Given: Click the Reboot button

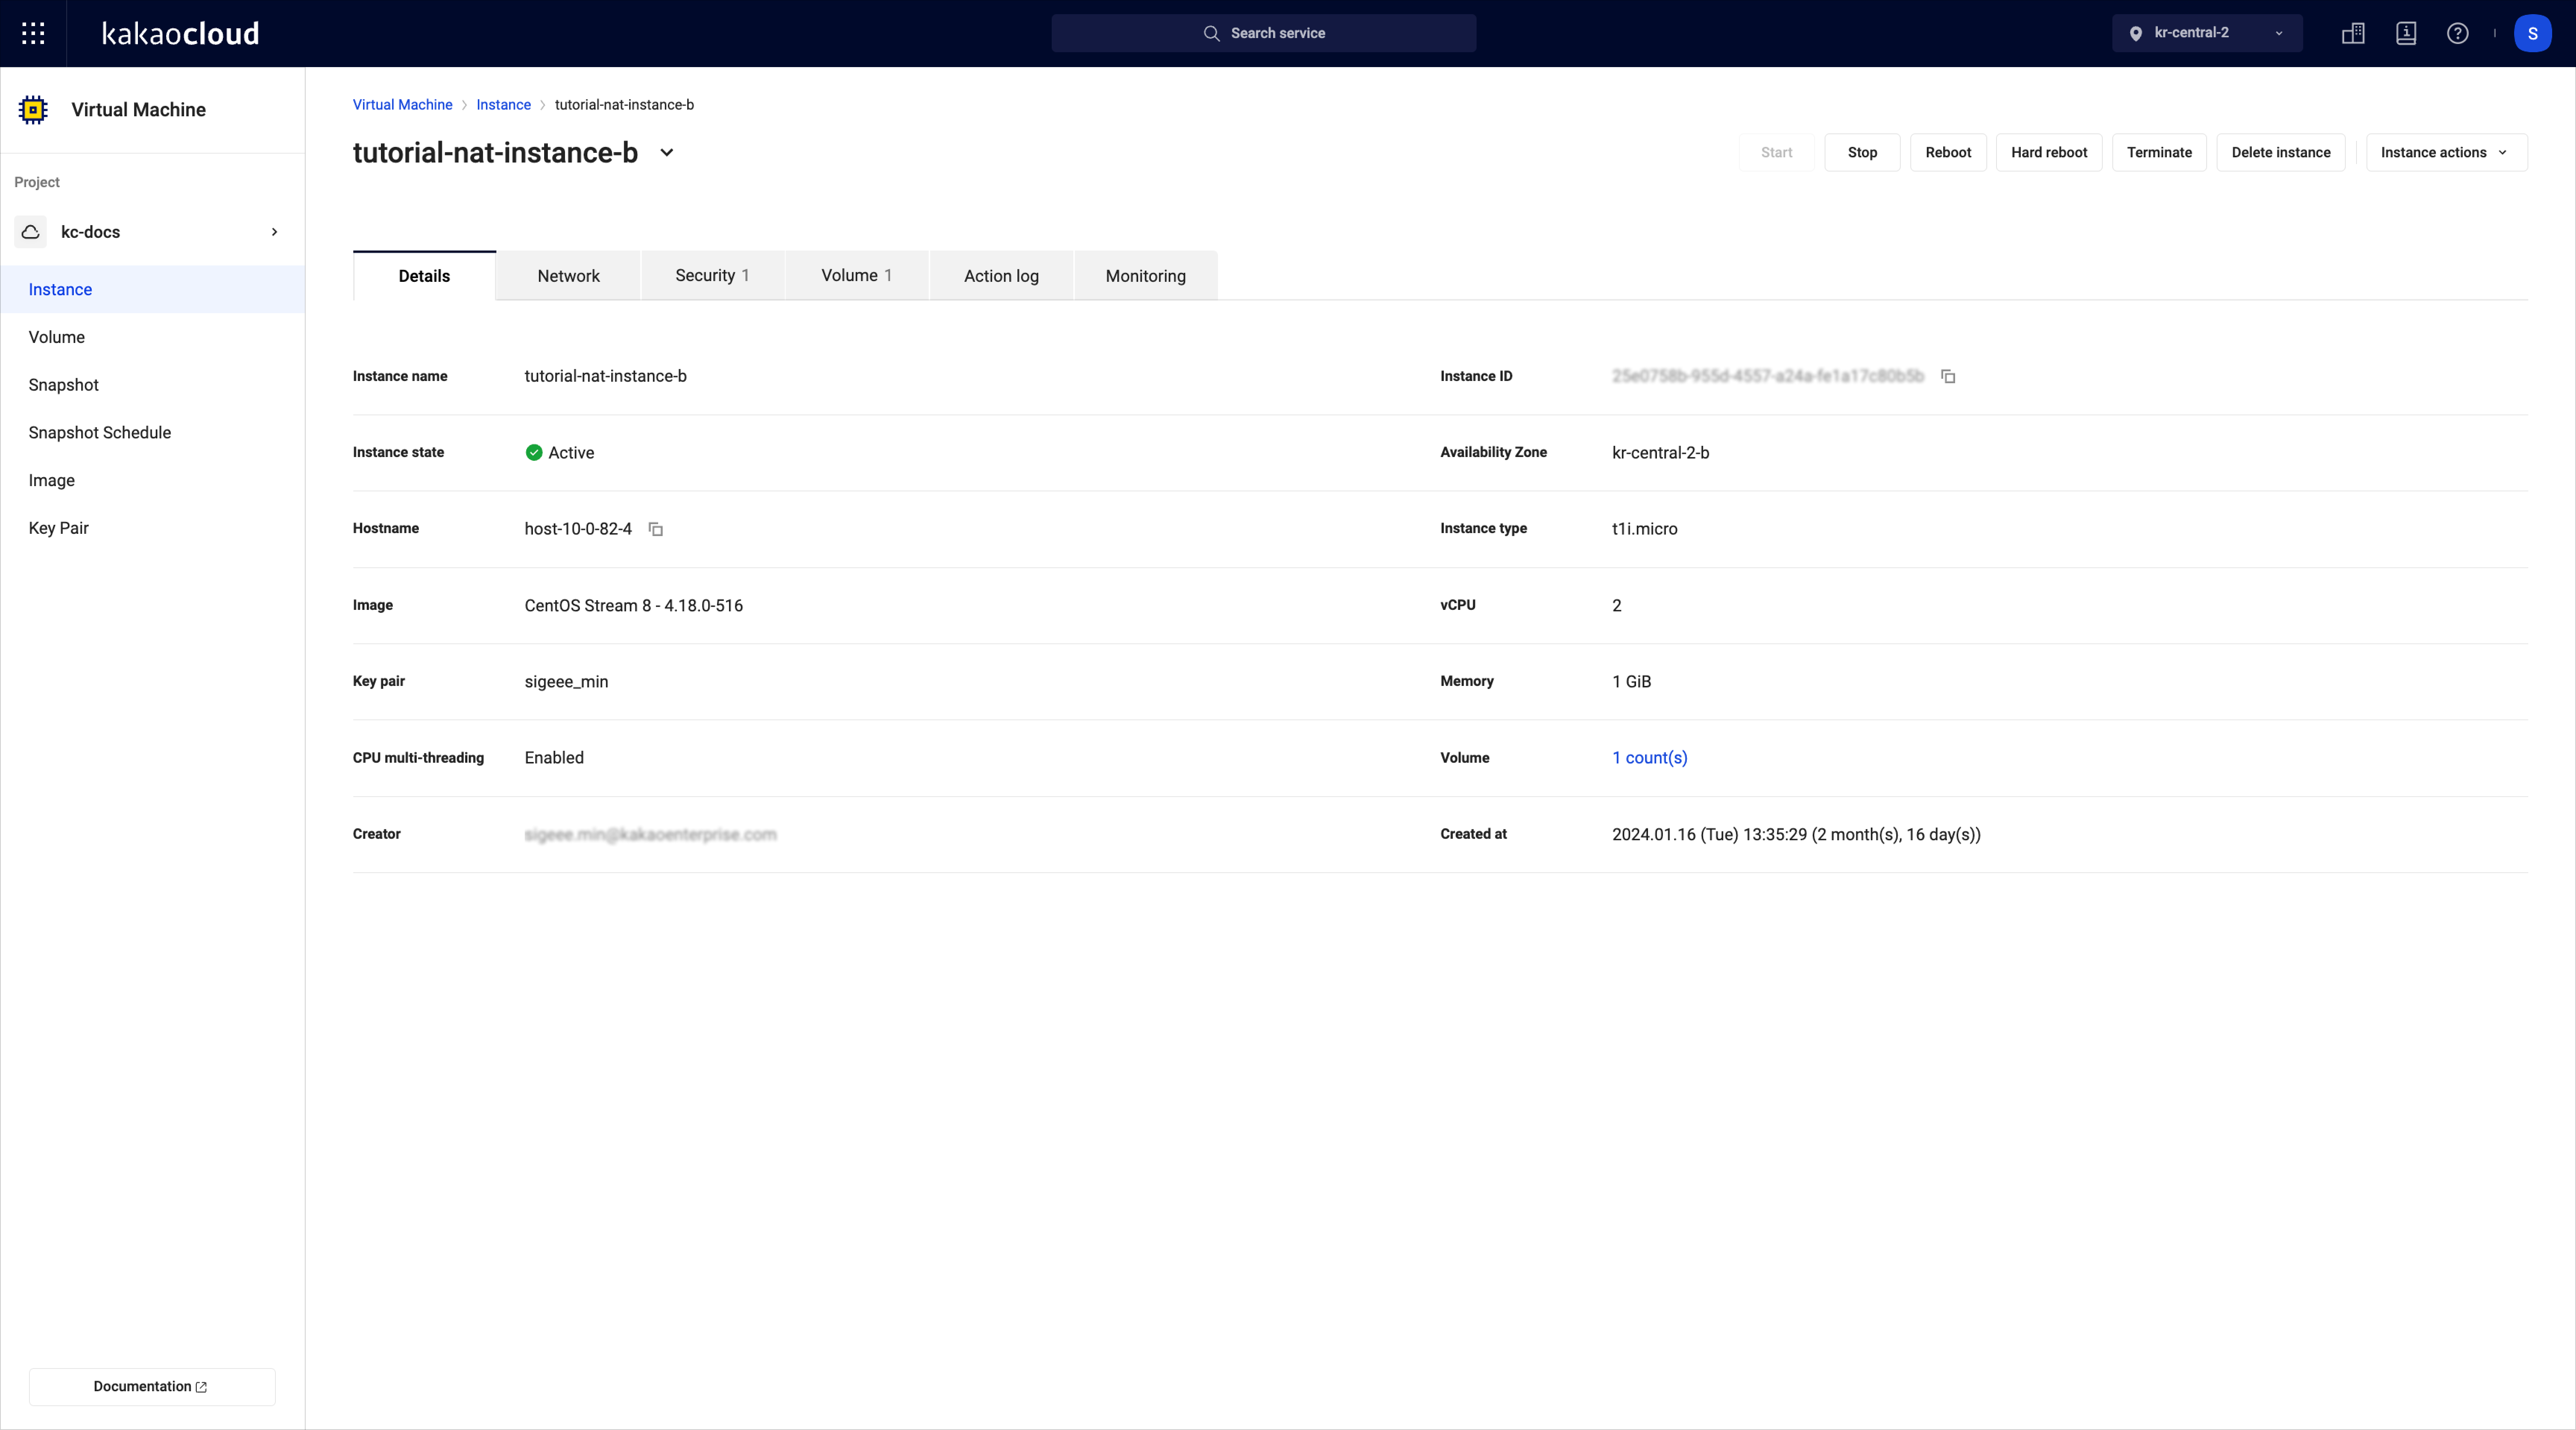Looking at the screenshot, I should pyautogui.click(x=1948, y=152).
